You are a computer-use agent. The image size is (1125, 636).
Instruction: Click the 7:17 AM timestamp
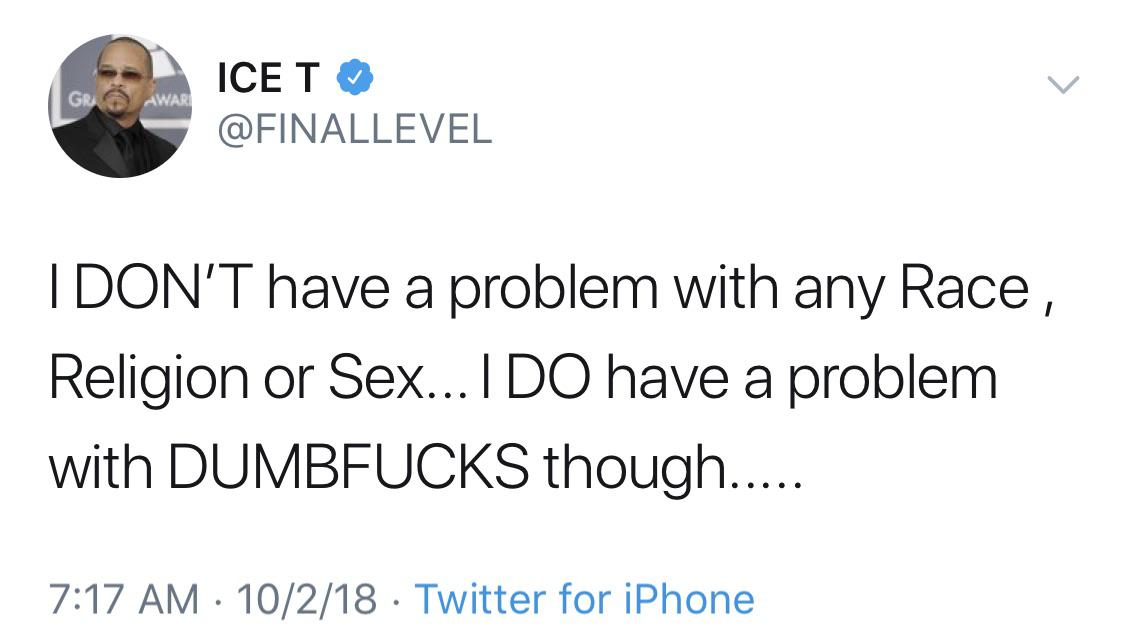point(123,599)
